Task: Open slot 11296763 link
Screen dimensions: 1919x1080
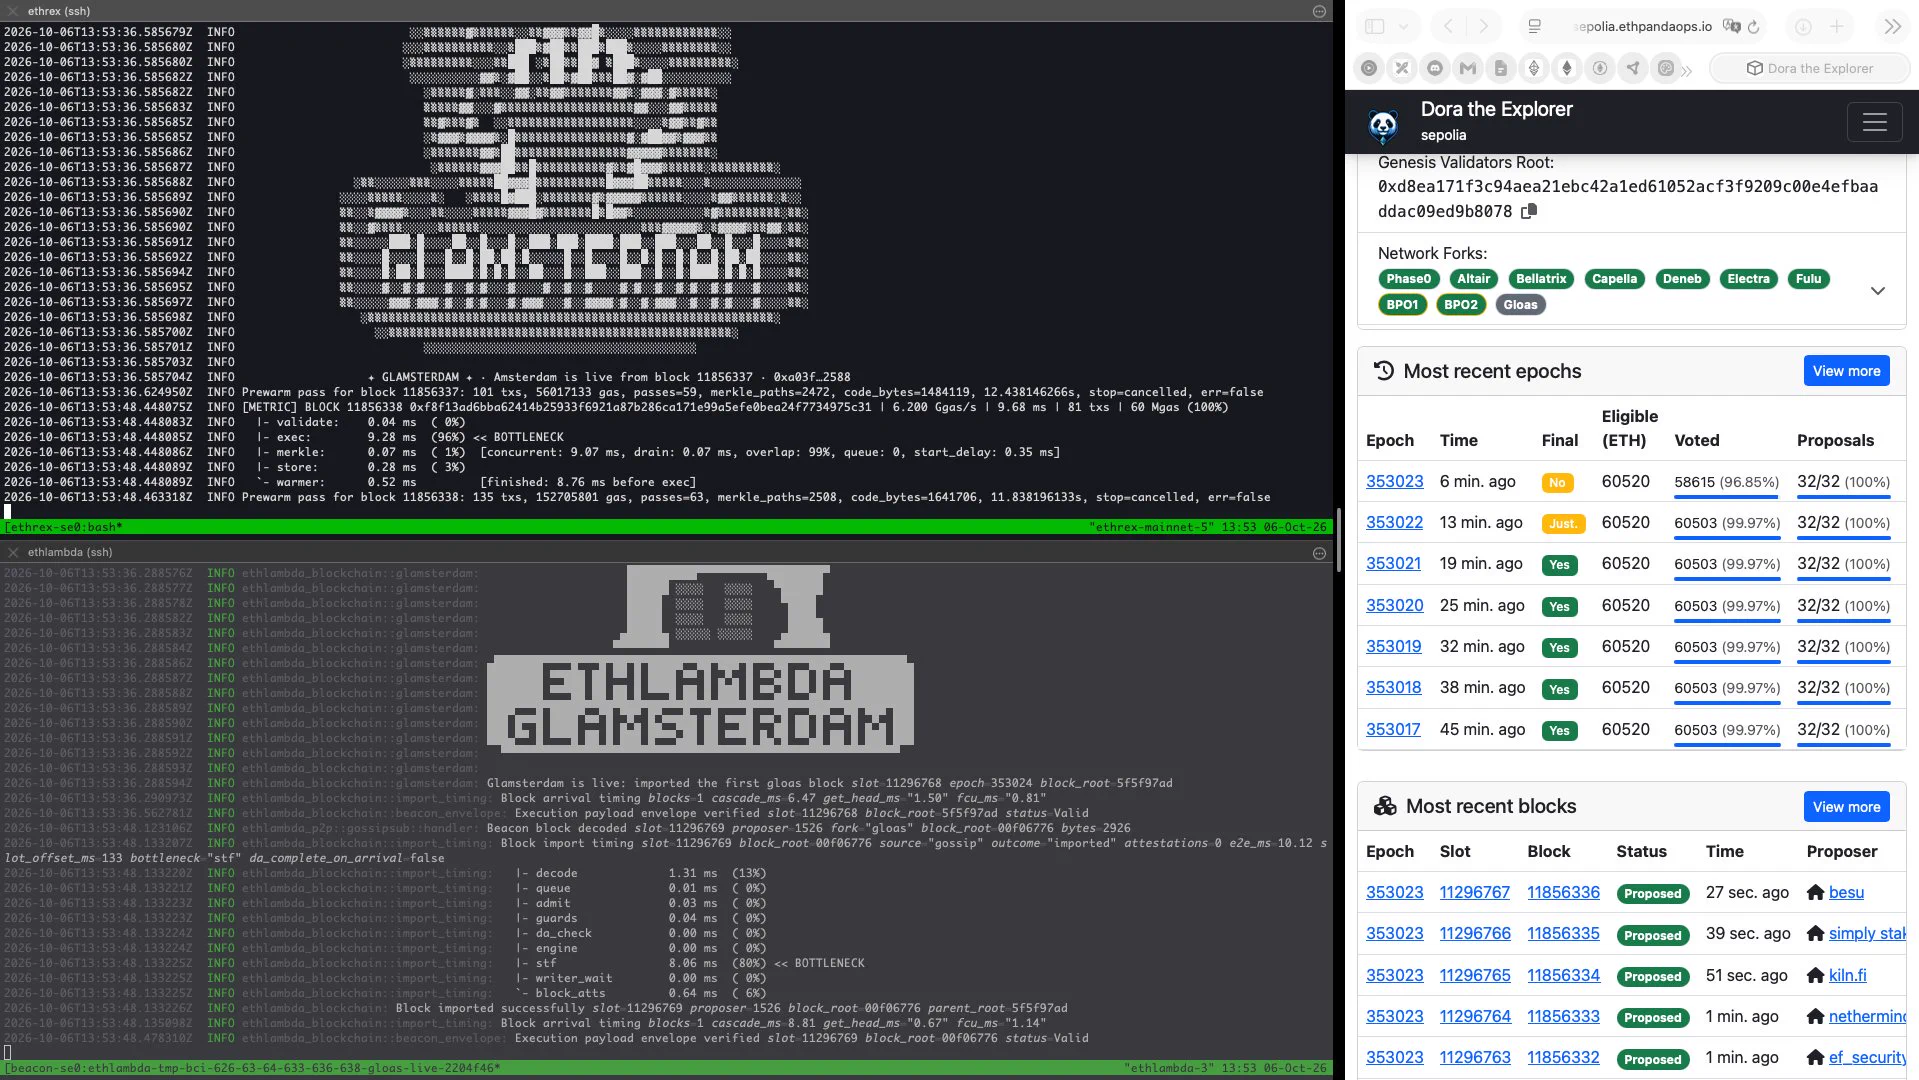Action: click(1474, 1057)
